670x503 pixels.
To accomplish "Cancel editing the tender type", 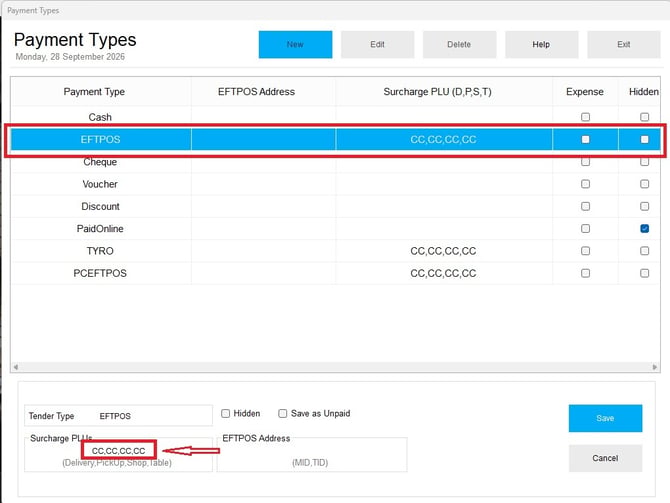I will 605,458.
